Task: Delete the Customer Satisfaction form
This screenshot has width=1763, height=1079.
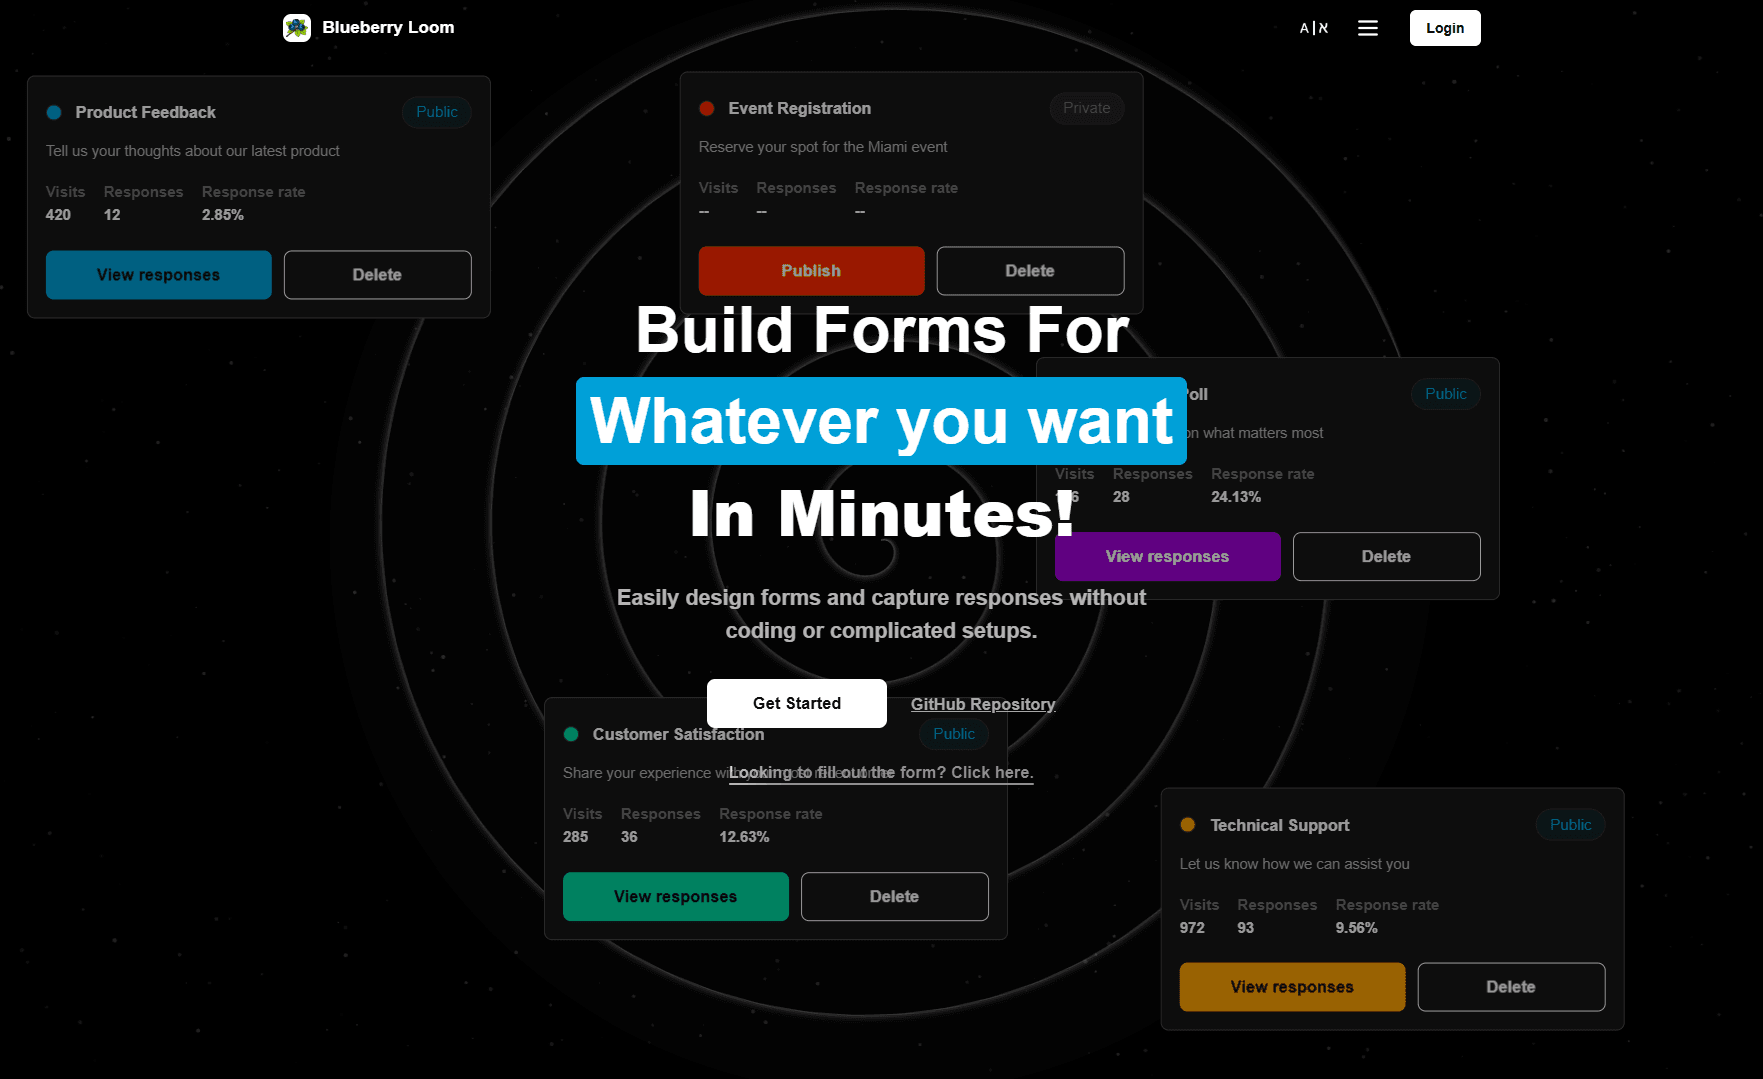Action: (x=894, y=897)
